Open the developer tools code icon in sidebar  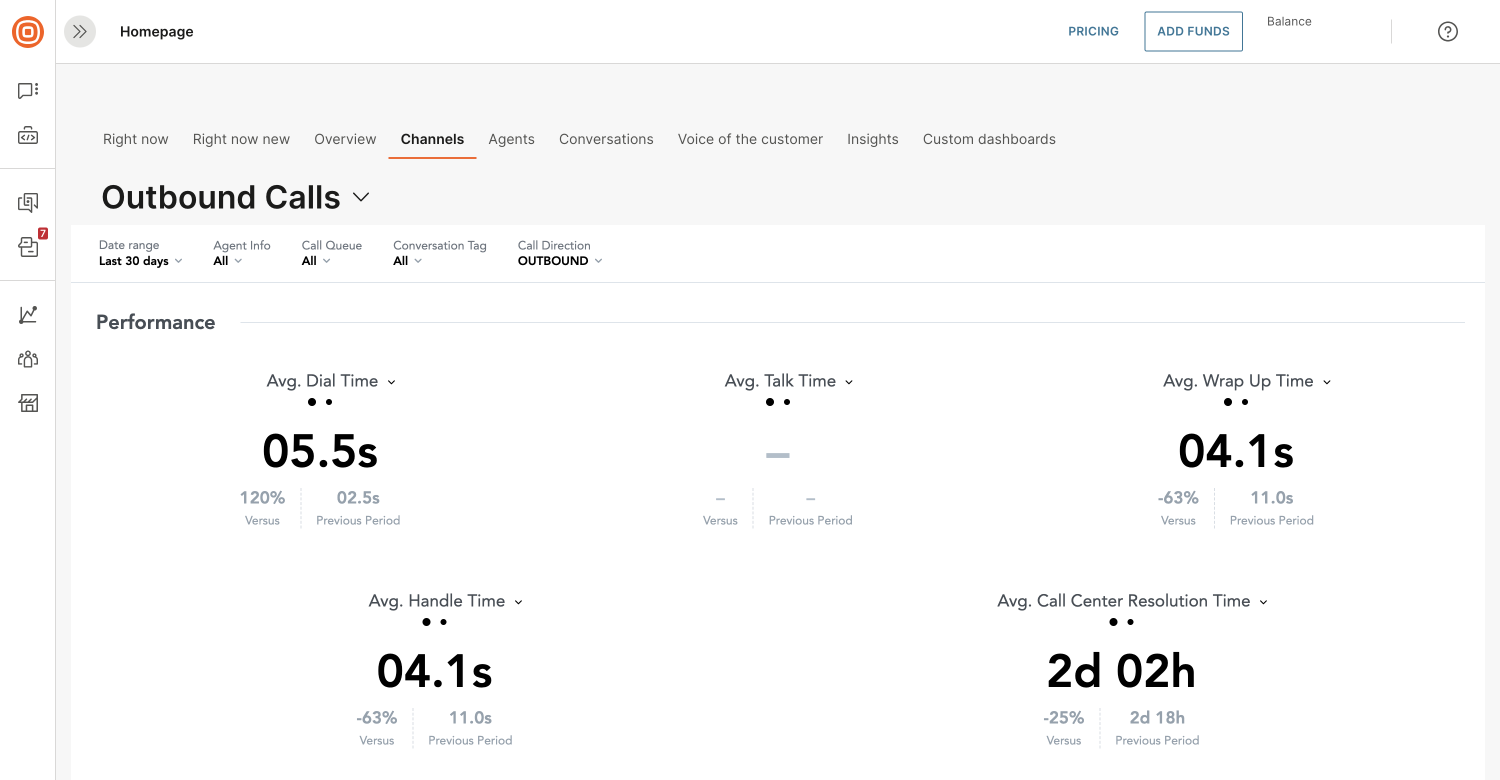(x=28, y=136)
